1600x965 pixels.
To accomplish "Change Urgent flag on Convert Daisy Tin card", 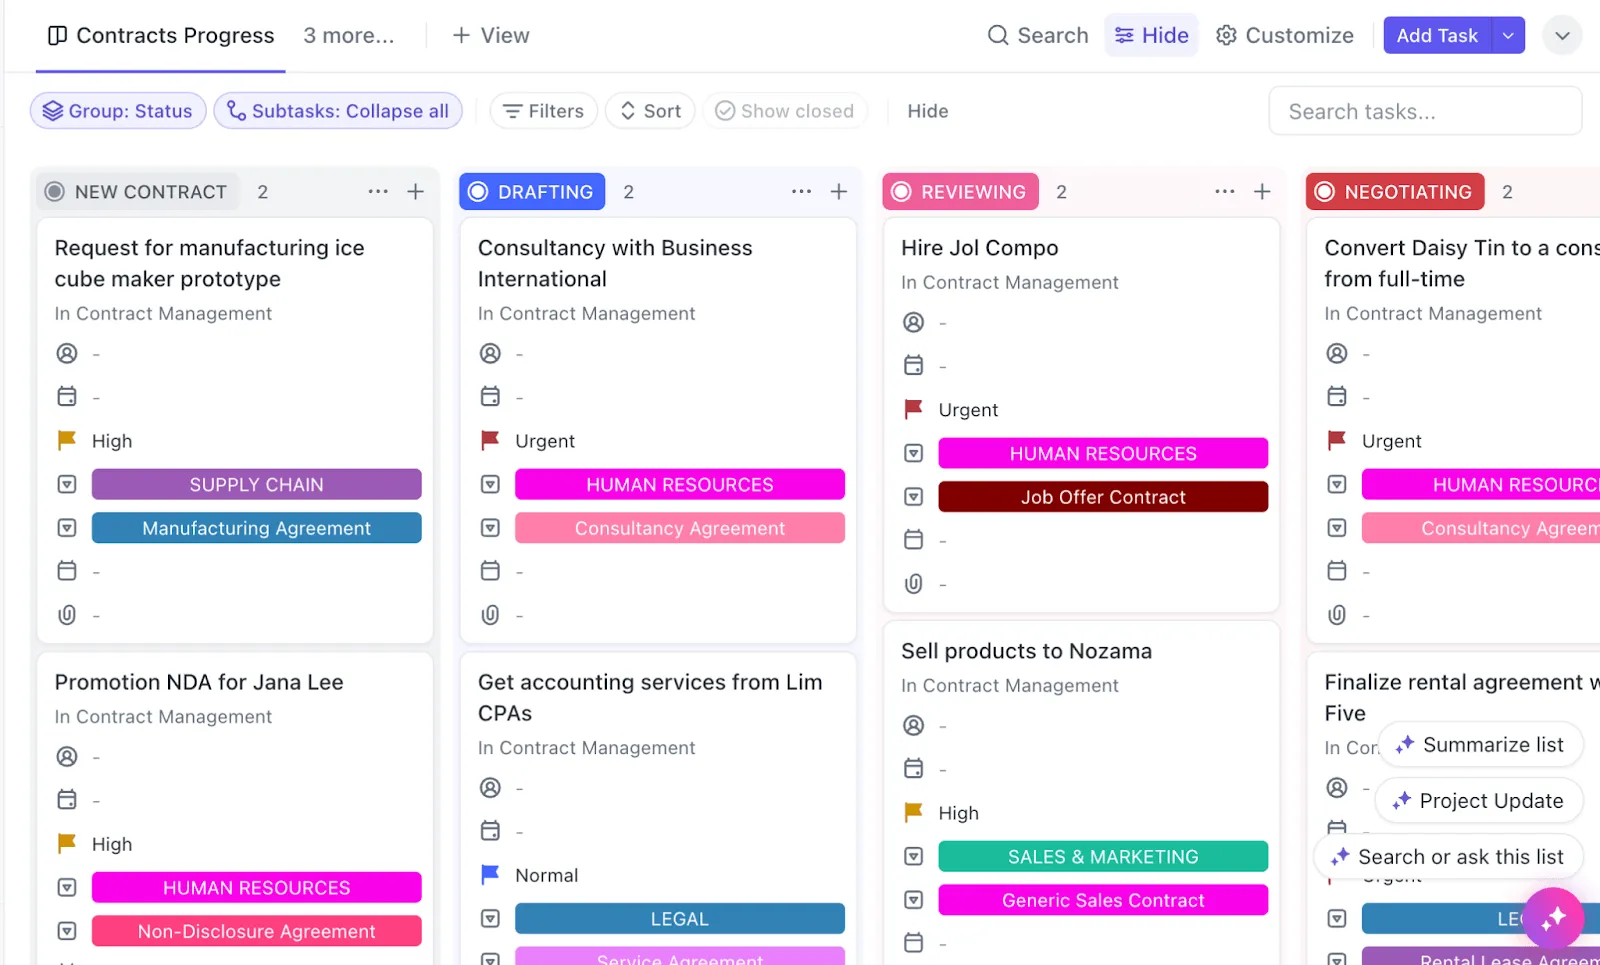I will coord(1337,441).
